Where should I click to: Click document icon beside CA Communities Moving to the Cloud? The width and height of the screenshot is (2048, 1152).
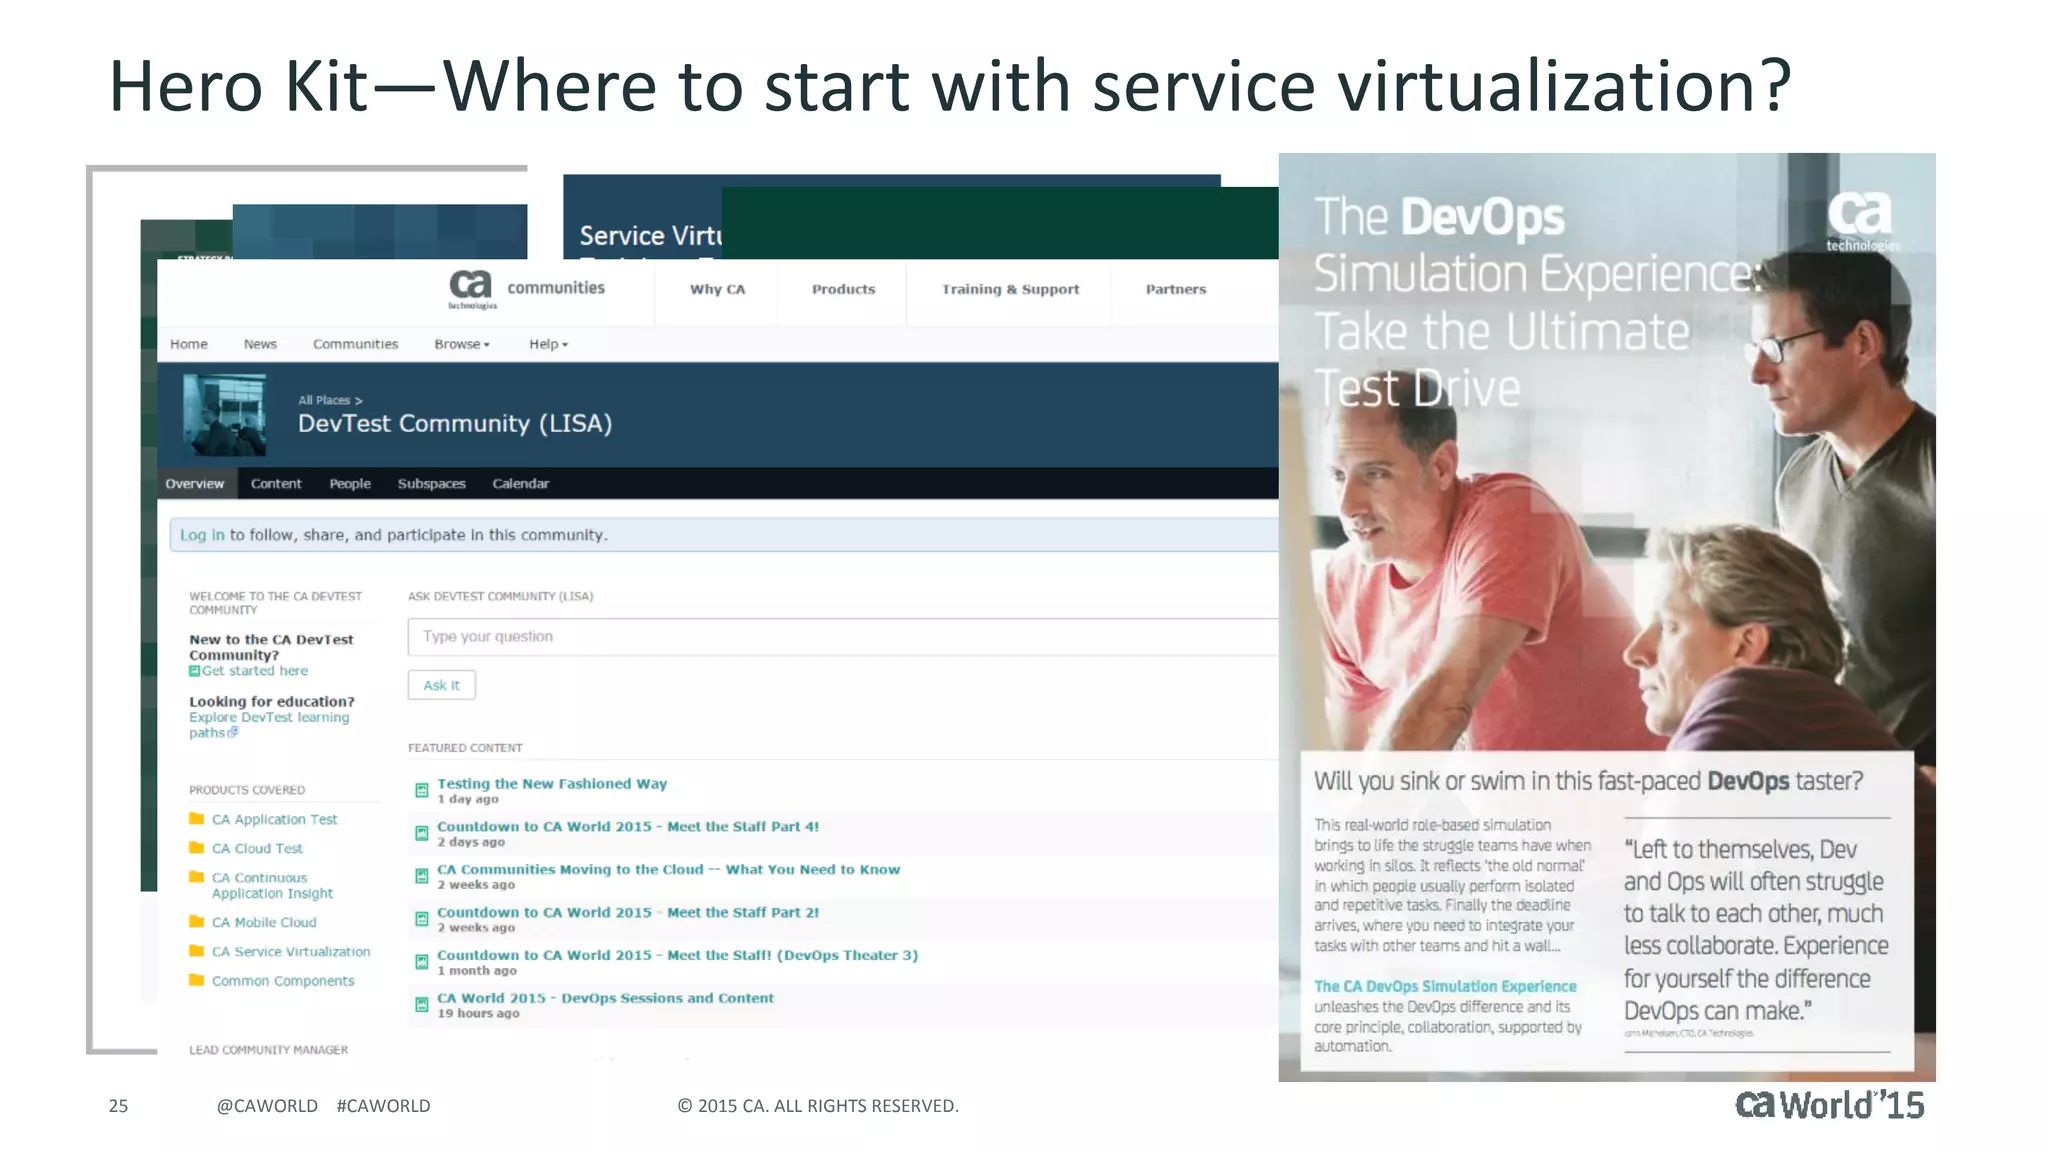coord(422,876)
